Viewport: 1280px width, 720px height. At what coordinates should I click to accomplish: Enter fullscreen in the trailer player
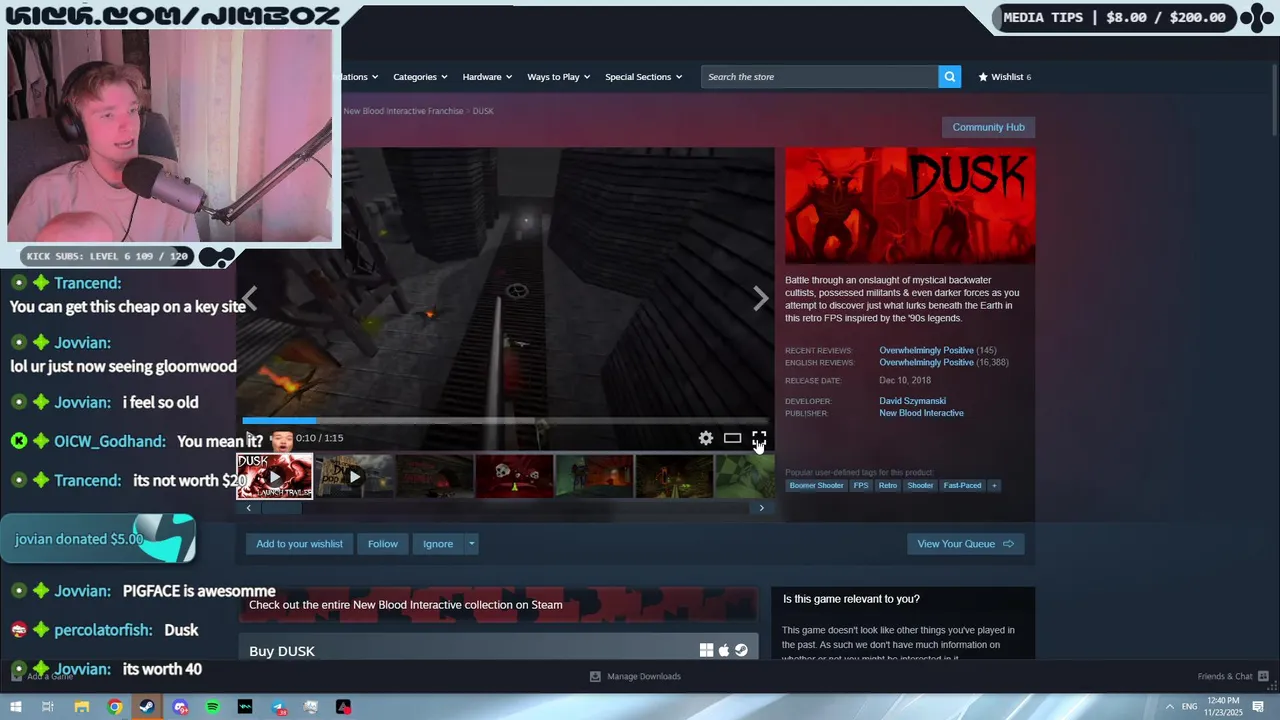click(x=759, y=438)
